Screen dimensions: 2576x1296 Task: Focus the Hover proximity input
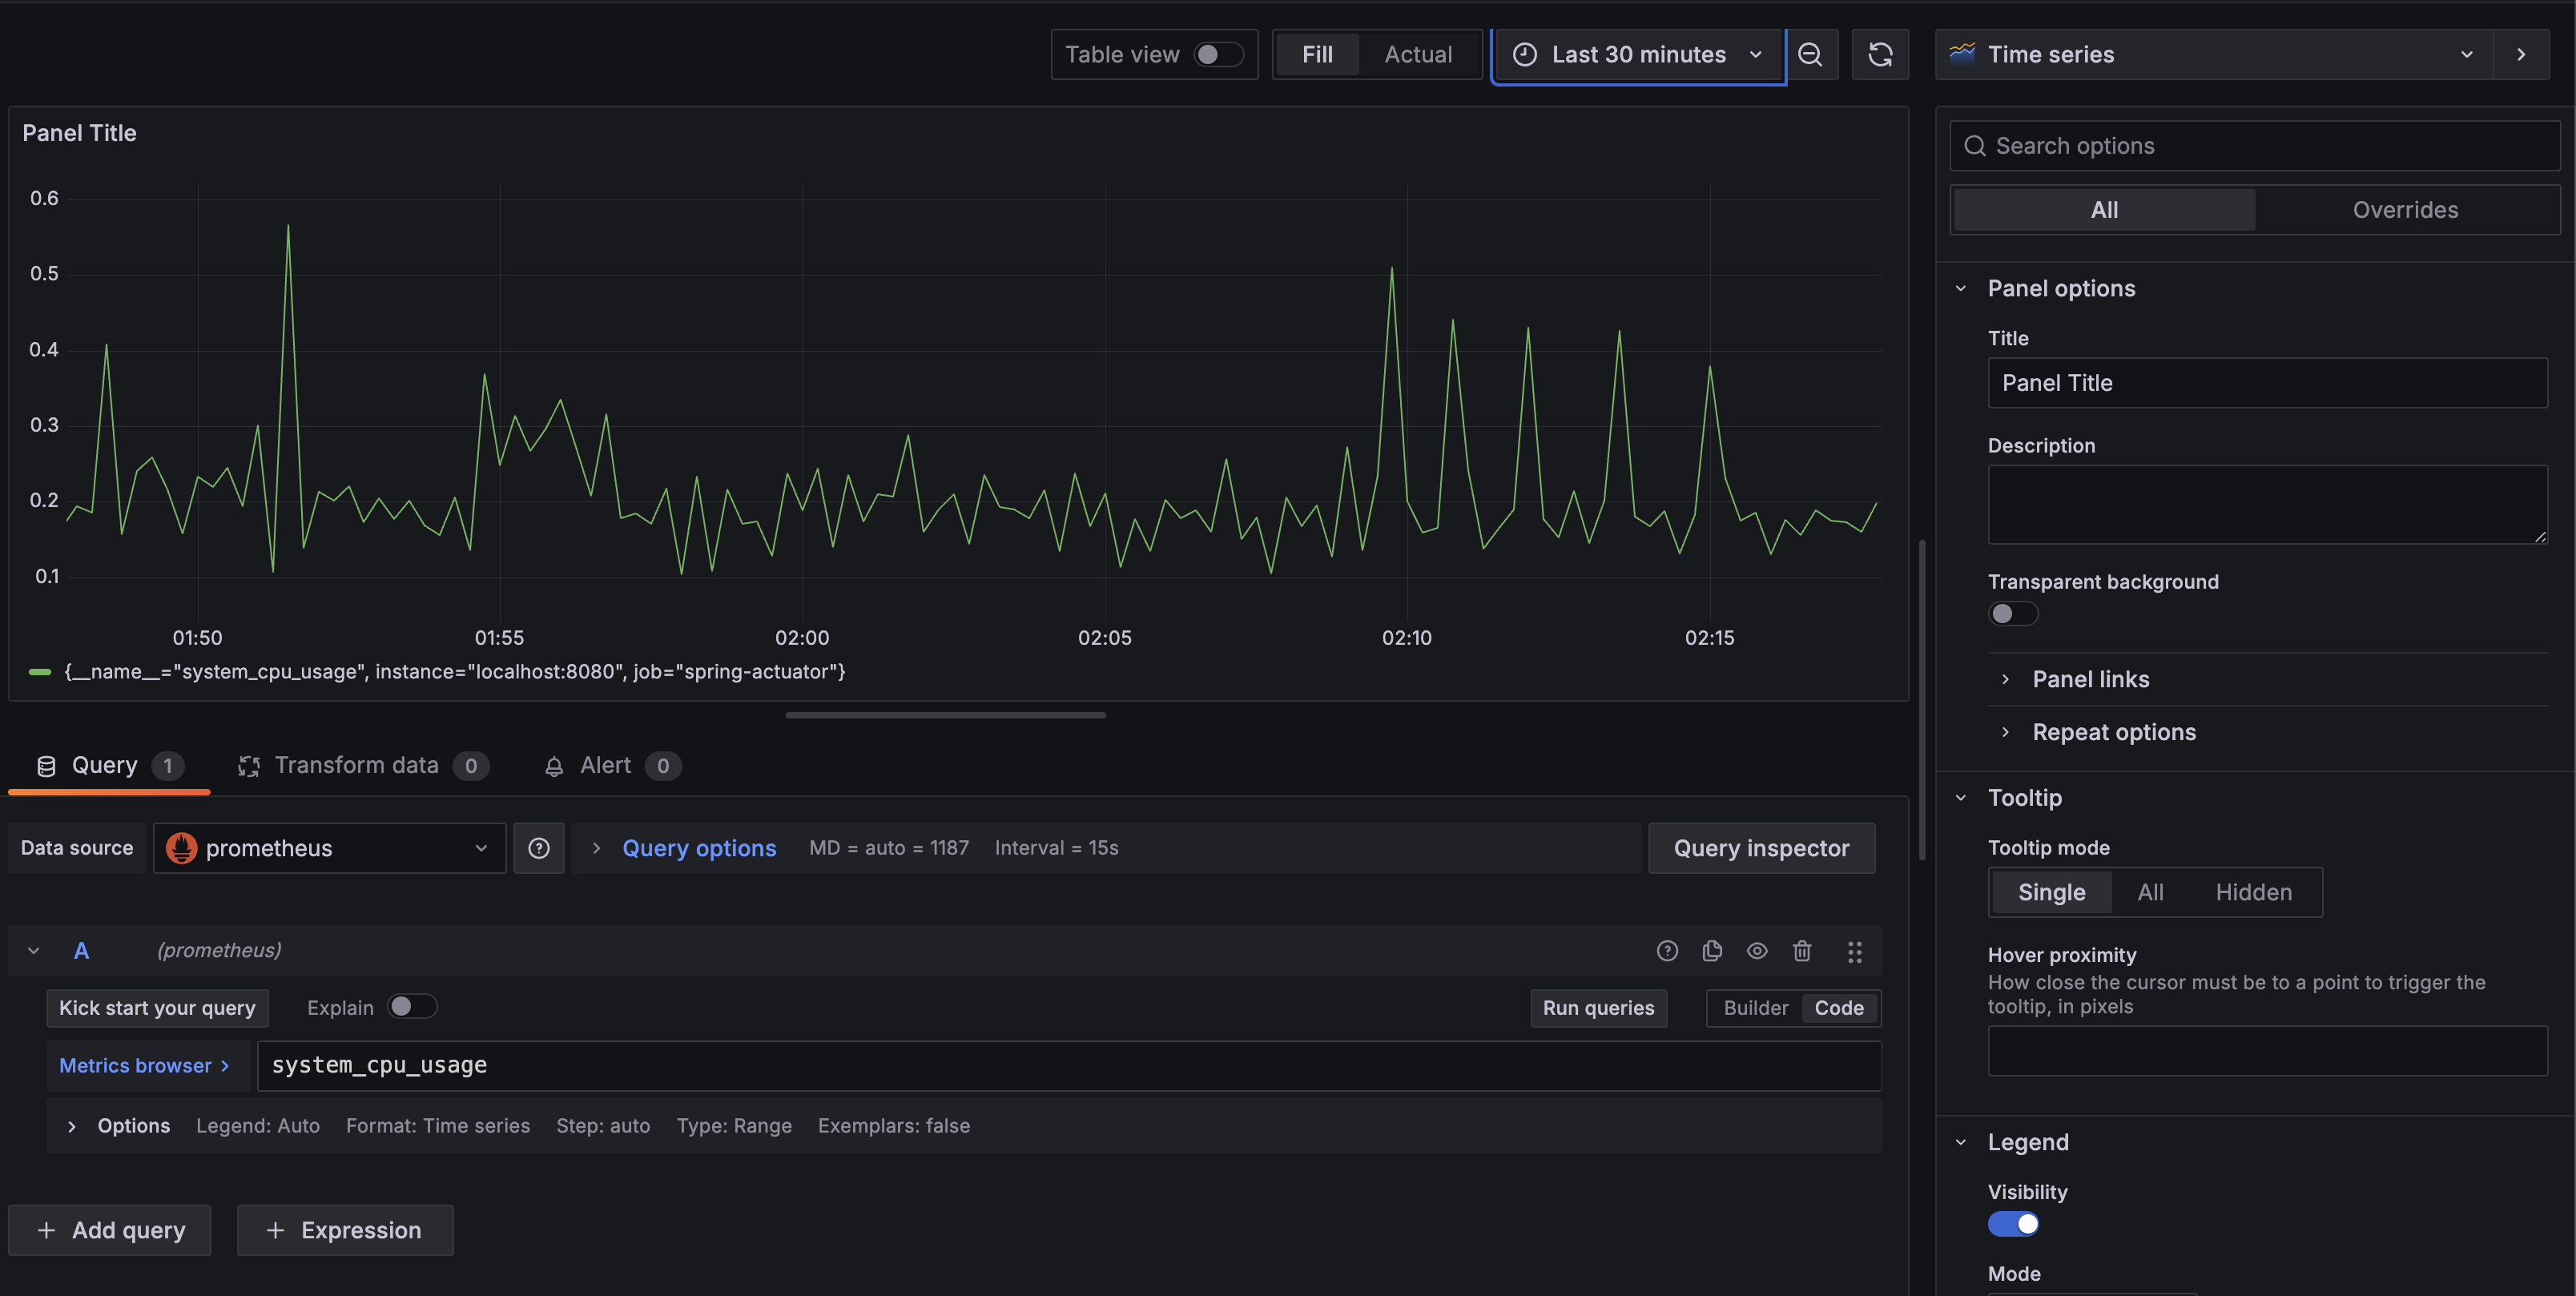pos(2267,1051)
